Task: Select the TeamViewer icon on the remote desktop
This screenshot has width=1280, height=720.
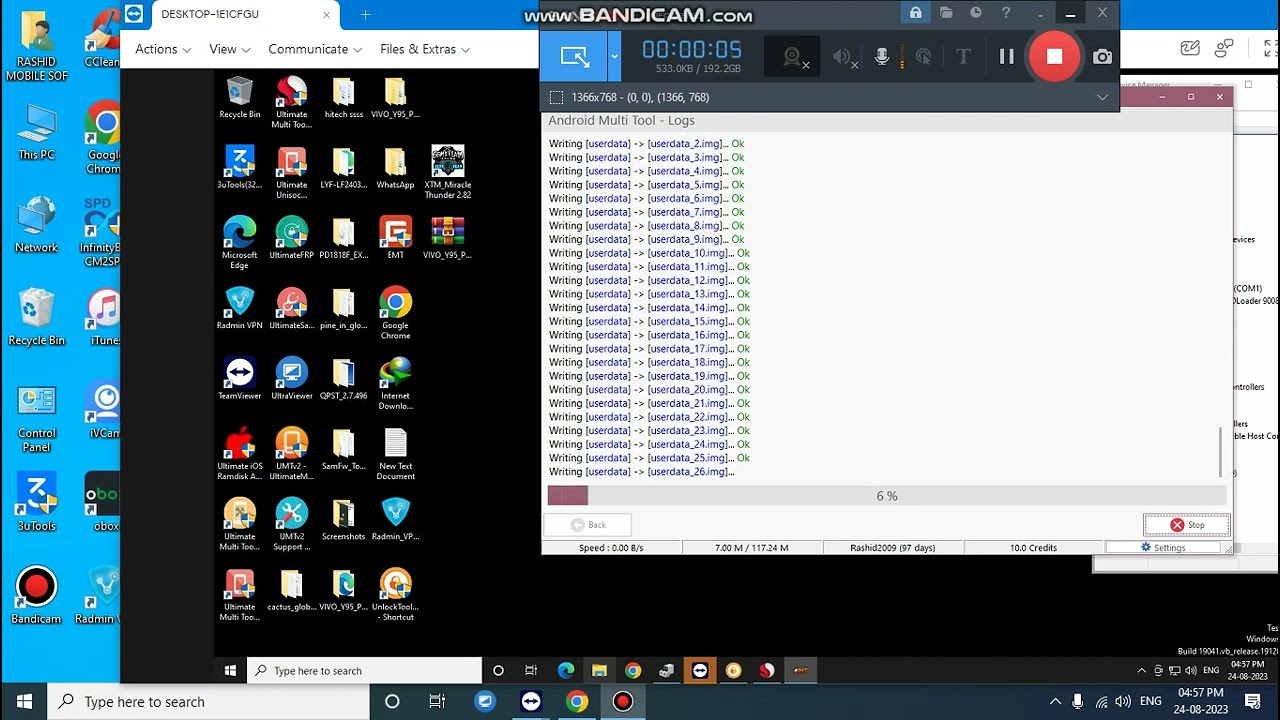Action: [x=240, y=378]
